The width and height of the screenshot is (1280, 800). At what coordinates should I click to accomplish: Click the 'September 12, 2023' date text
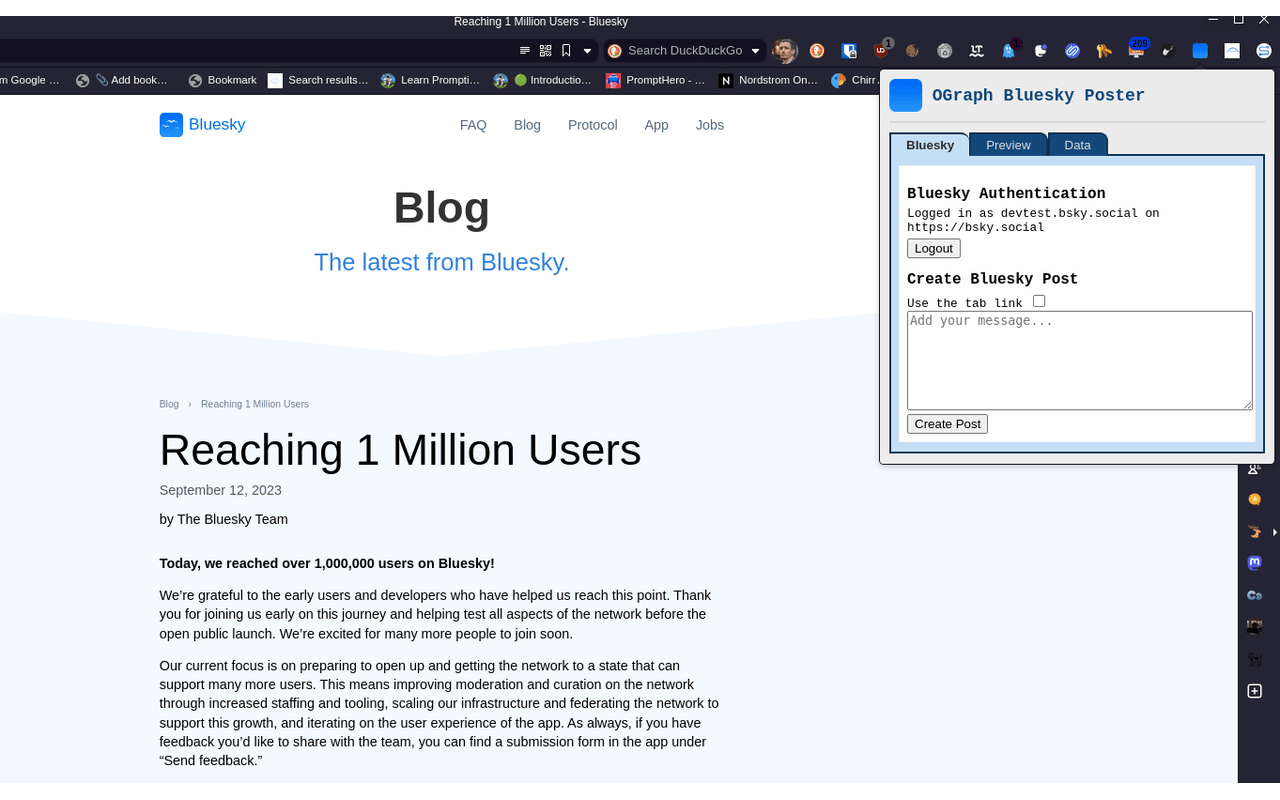[x=221, y=490]
